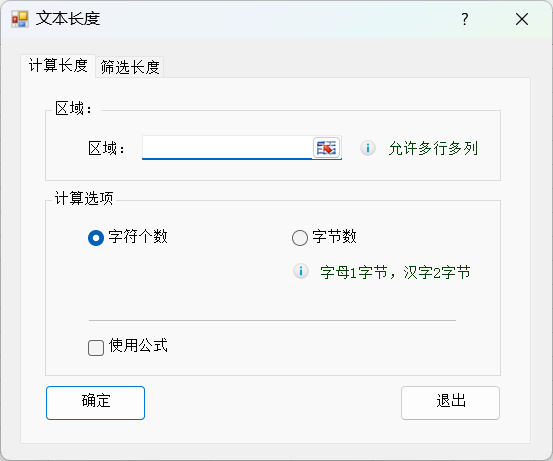
Task: Click the 退出 button
Action: 450,403
